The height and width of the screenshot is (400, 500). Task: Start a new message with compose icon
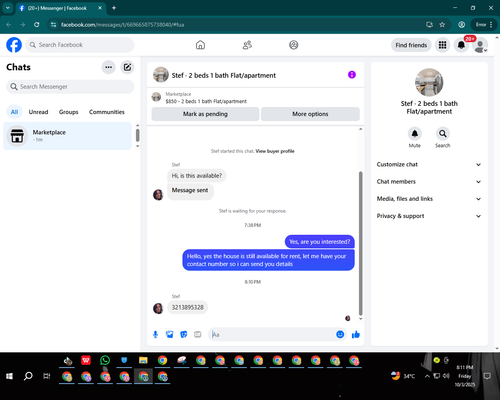127,67
